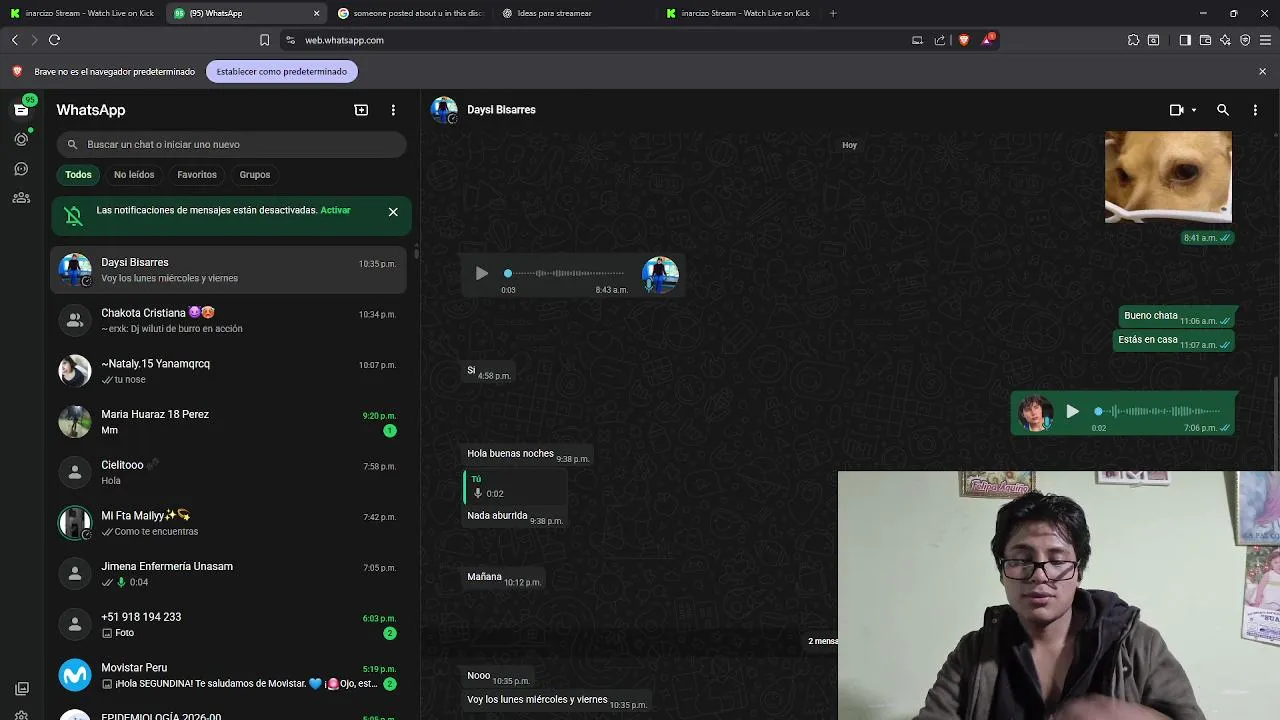
Task: Start a new chat with the plus icon
Action: click(x=361, y=110)
